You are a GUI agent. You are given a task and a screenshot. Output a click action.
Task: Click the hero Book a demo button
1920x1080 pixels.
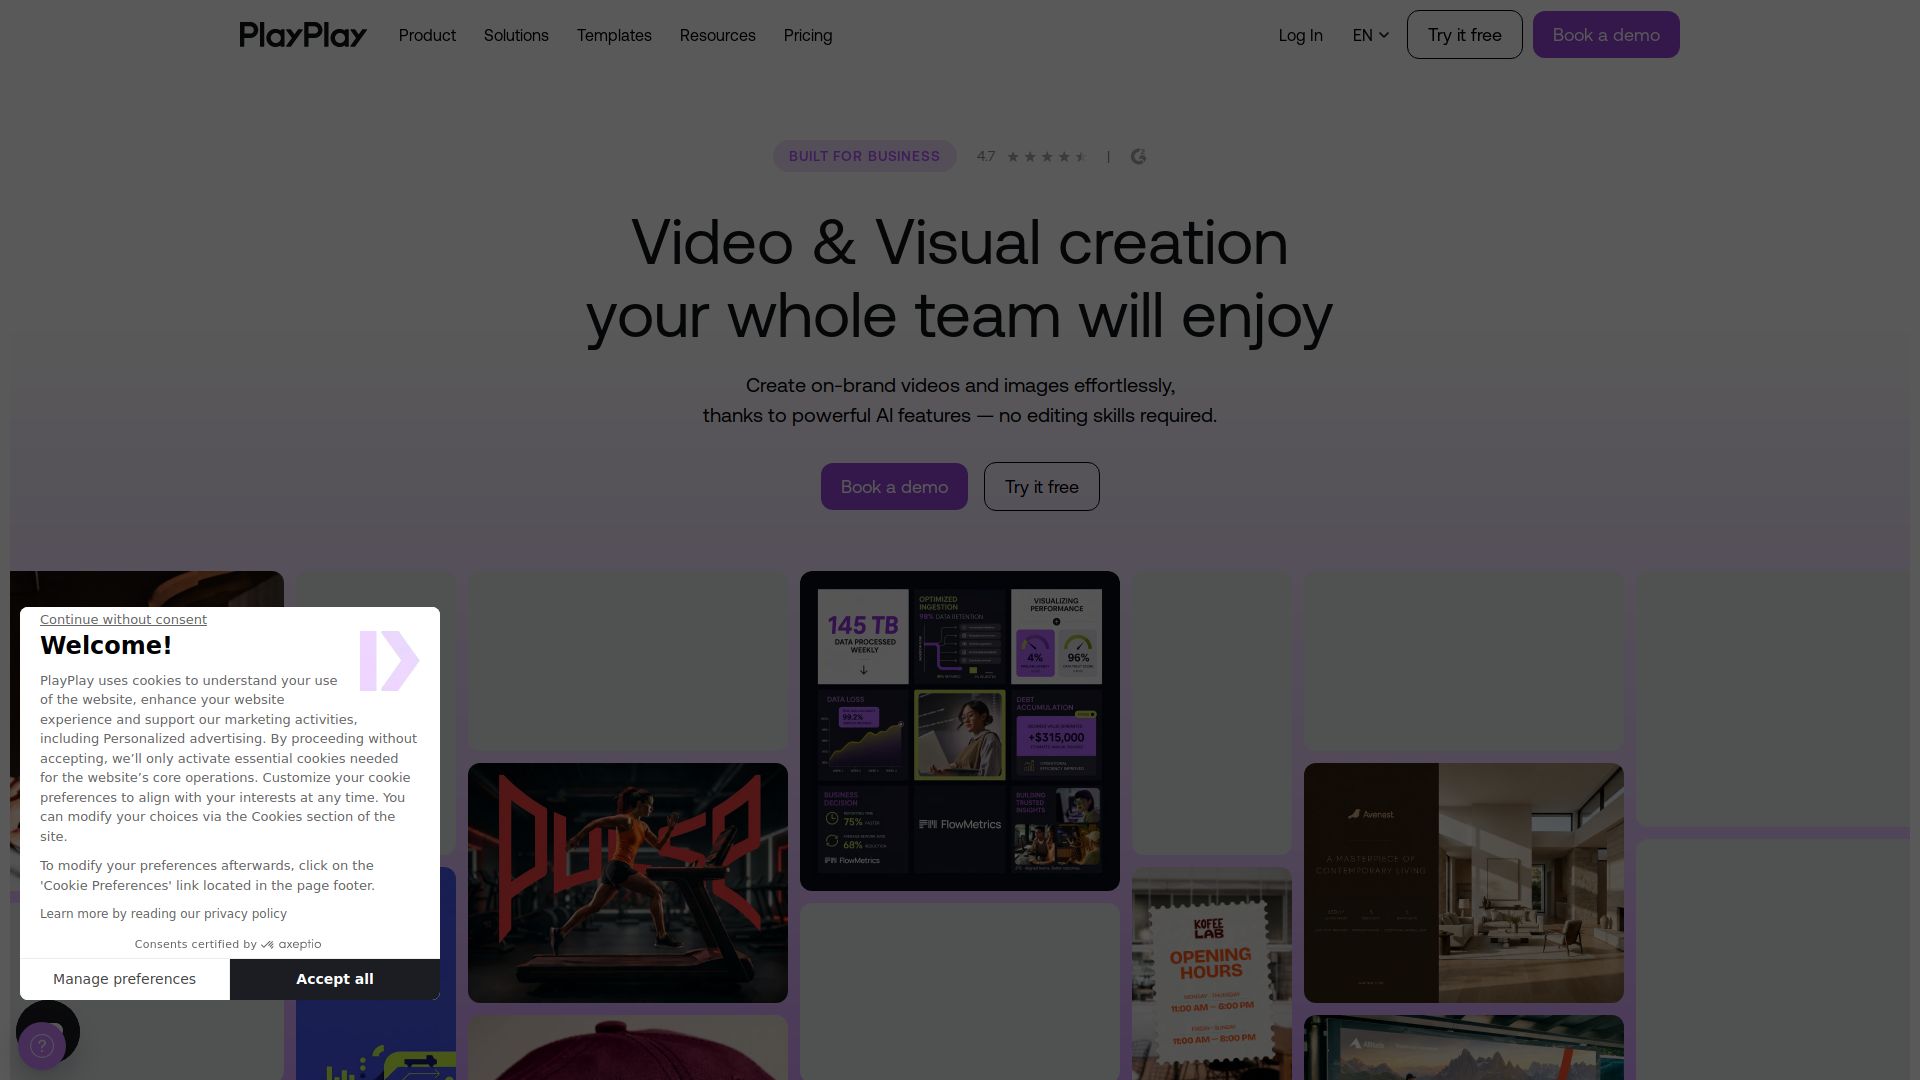tap(894, 487)
